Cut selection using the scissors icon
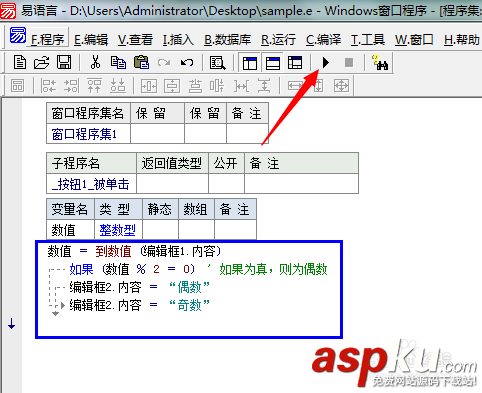Image resolution: width=482 pixels, height=393 pixels. pyautogui.click(x=95, y=62)
